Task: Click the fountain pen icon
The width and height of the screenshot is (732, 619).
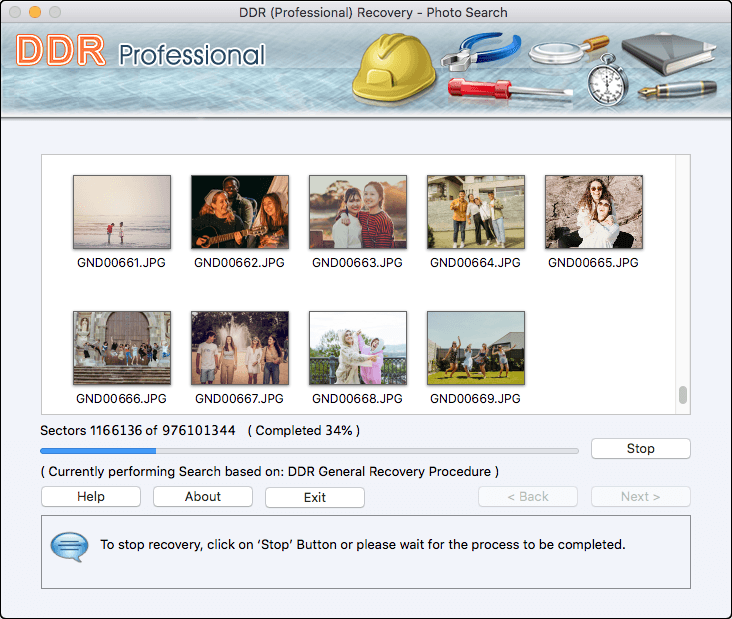Action: [677, 89]
